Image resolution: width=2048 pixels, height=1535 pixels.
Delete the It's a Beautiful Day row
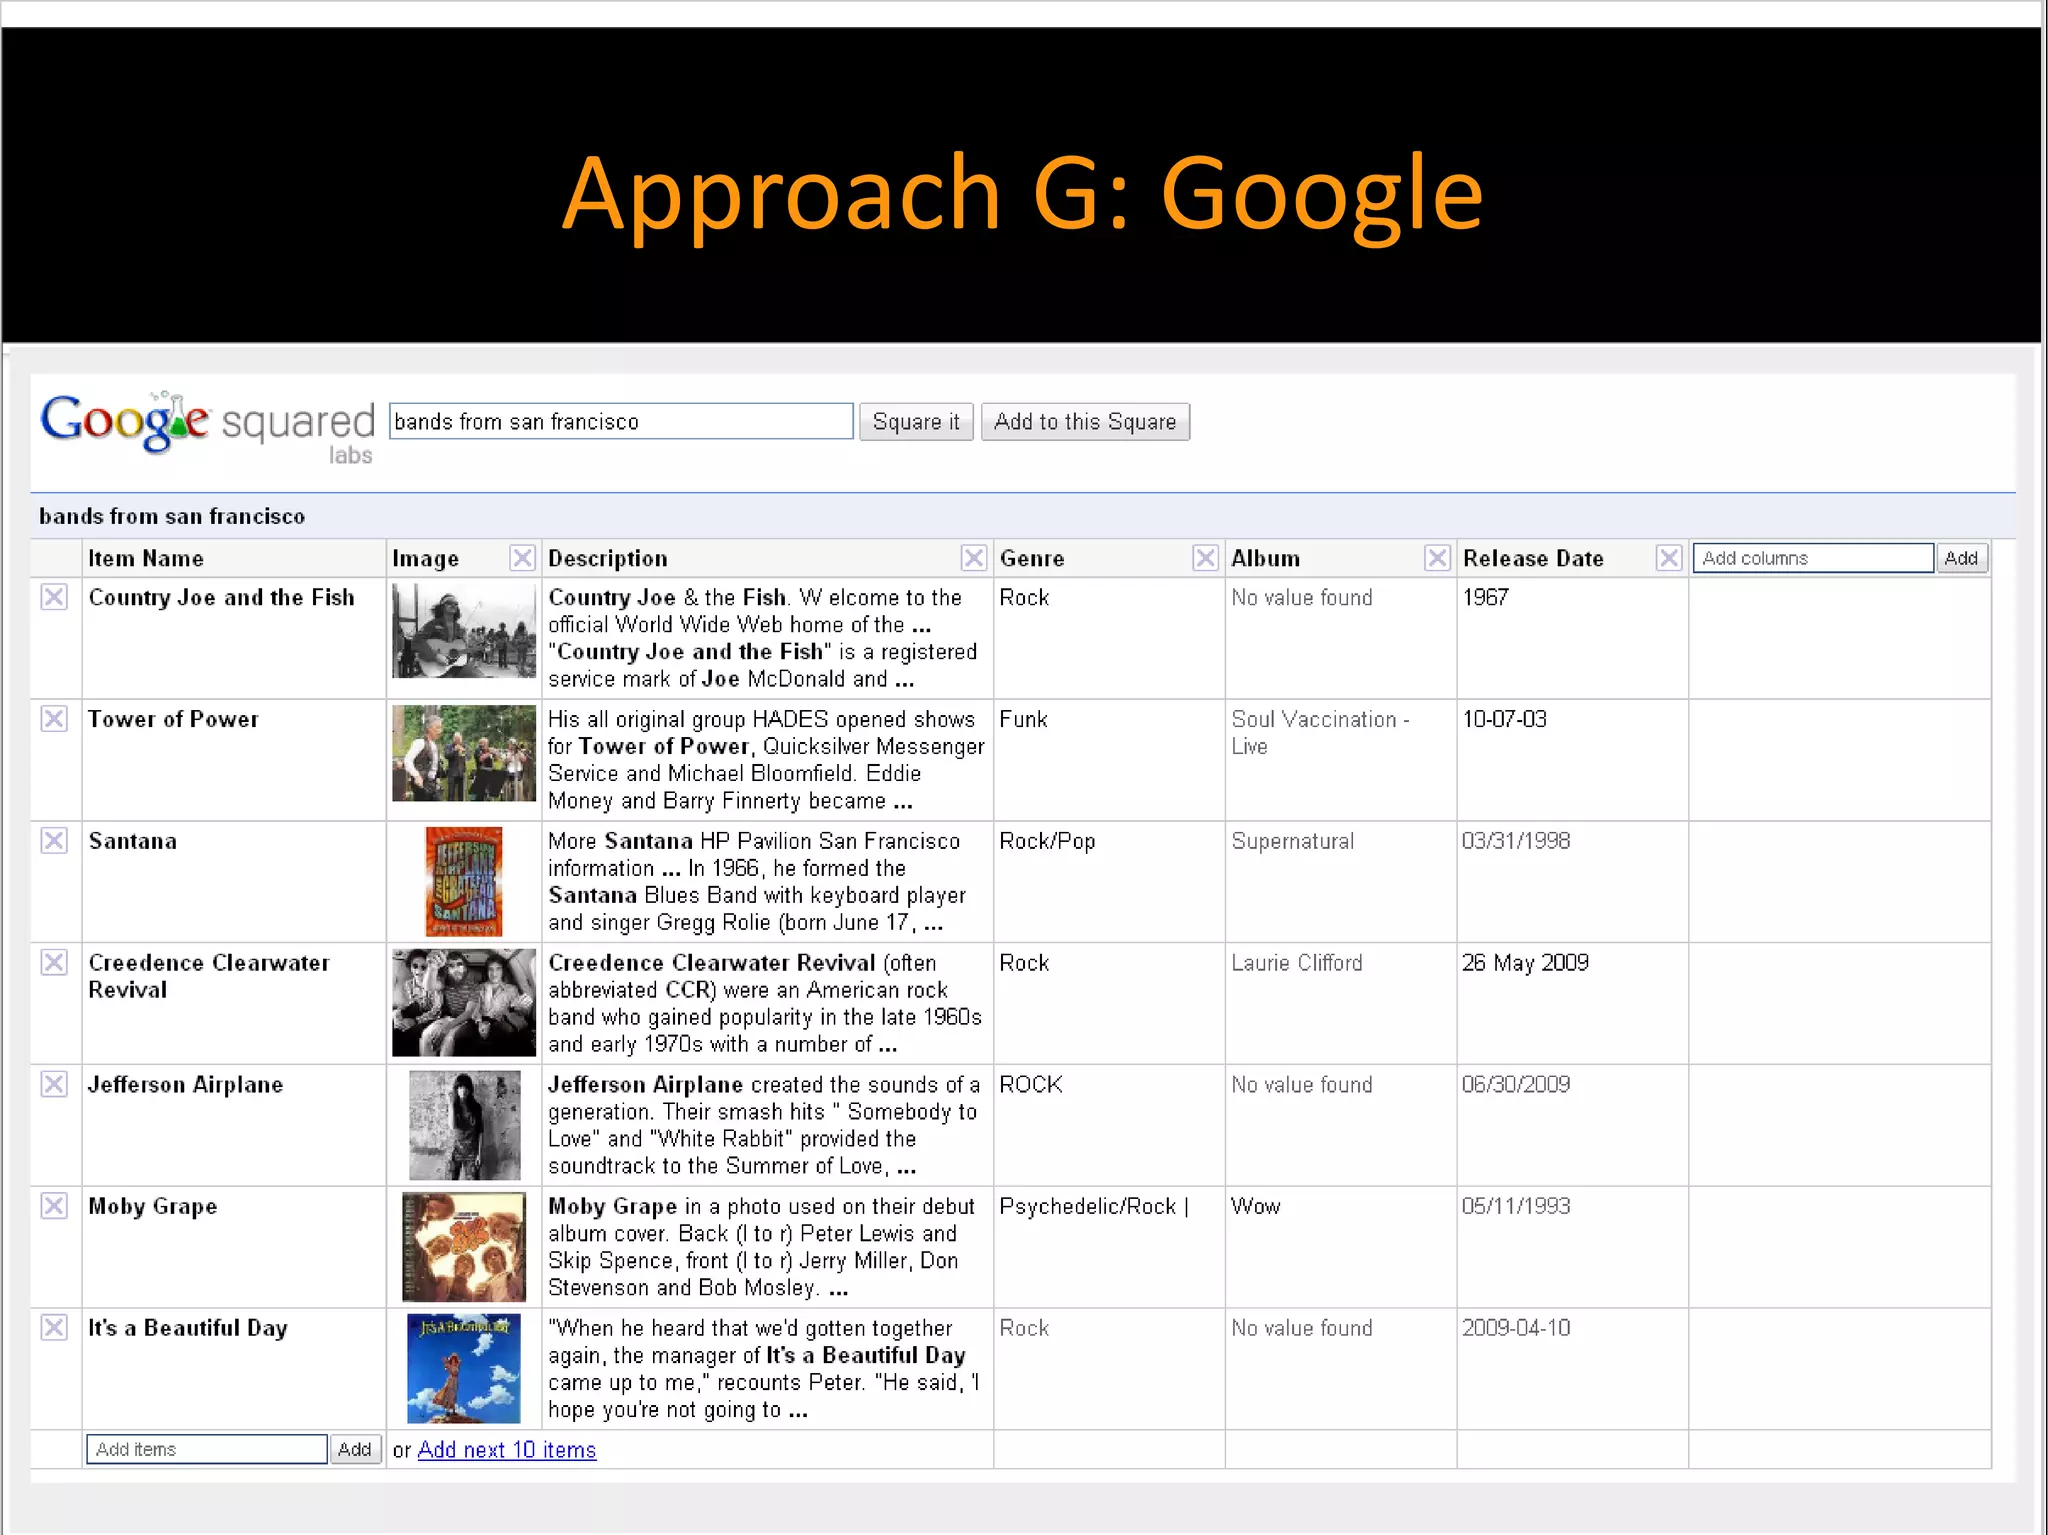point(54,1328)
